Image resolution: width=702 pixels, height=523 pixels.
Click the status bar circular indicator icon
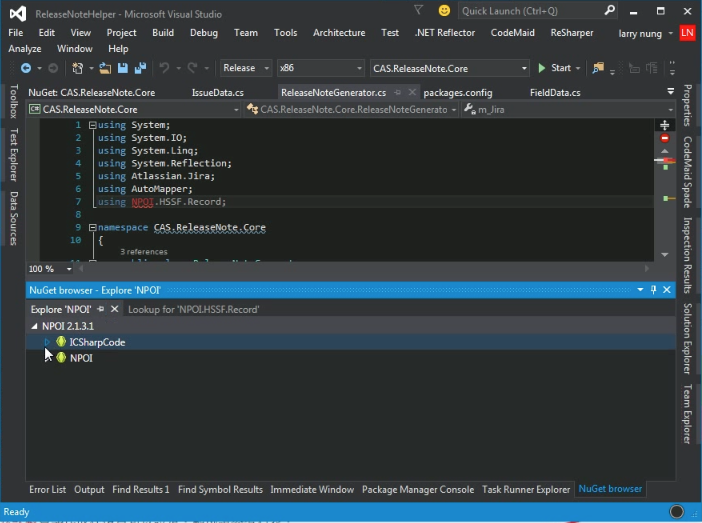676,511
